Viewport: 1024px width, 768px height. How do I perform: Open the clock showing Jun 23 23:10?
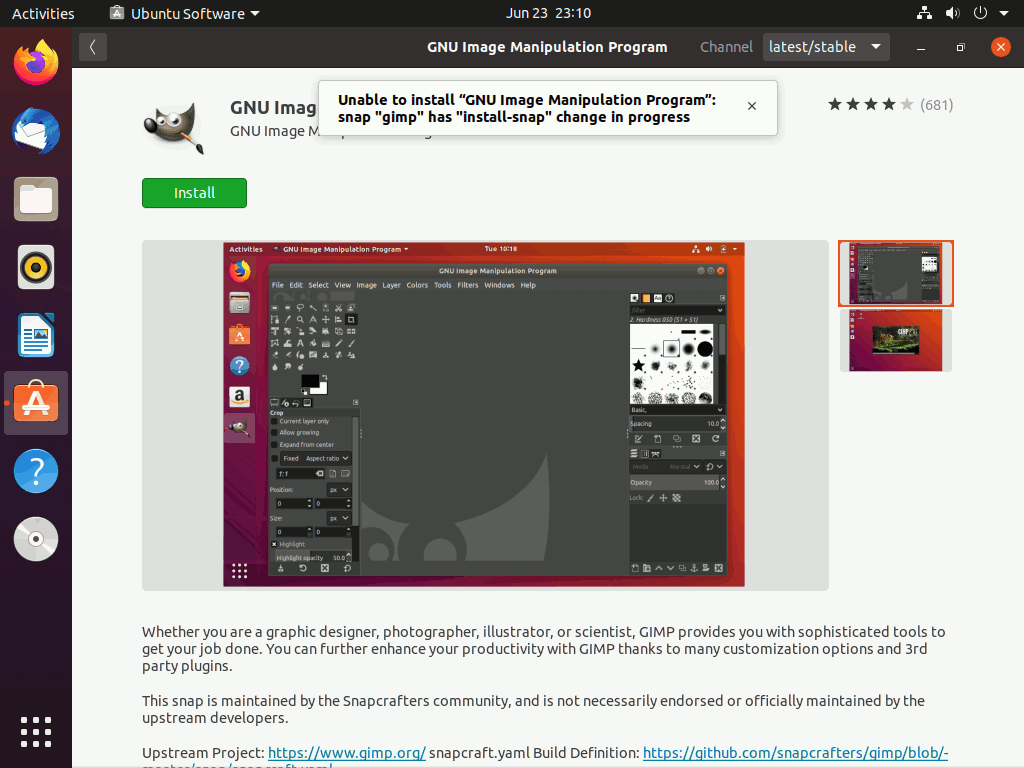pyautogui.click(x=548, y=13)
